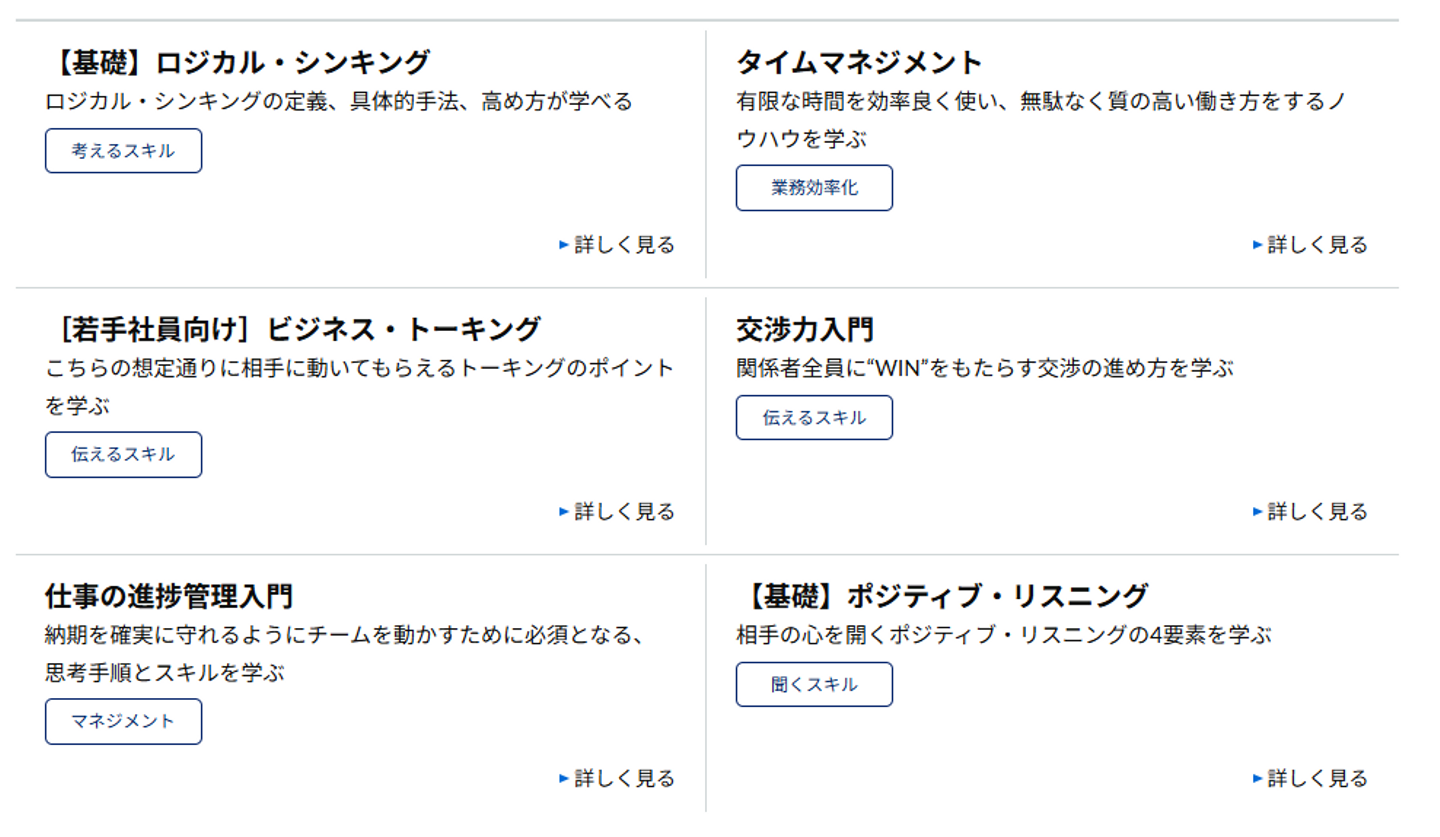Screen dimensions: 1440x837
Task: Open the タイムマネジメント course title
Action: [859, 63]
